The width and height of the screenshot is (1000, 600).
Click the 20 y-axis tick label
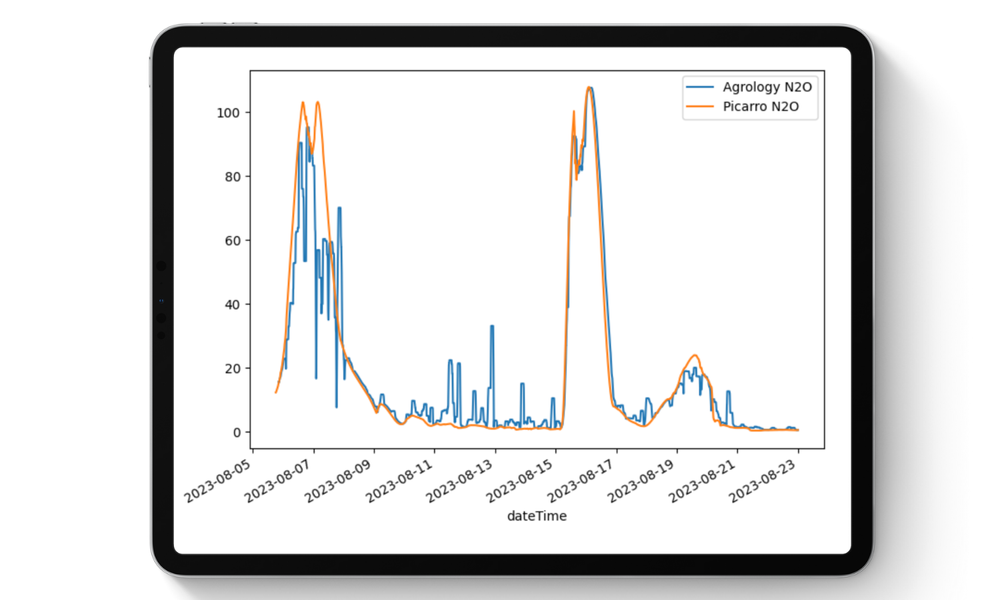point(232,369)
